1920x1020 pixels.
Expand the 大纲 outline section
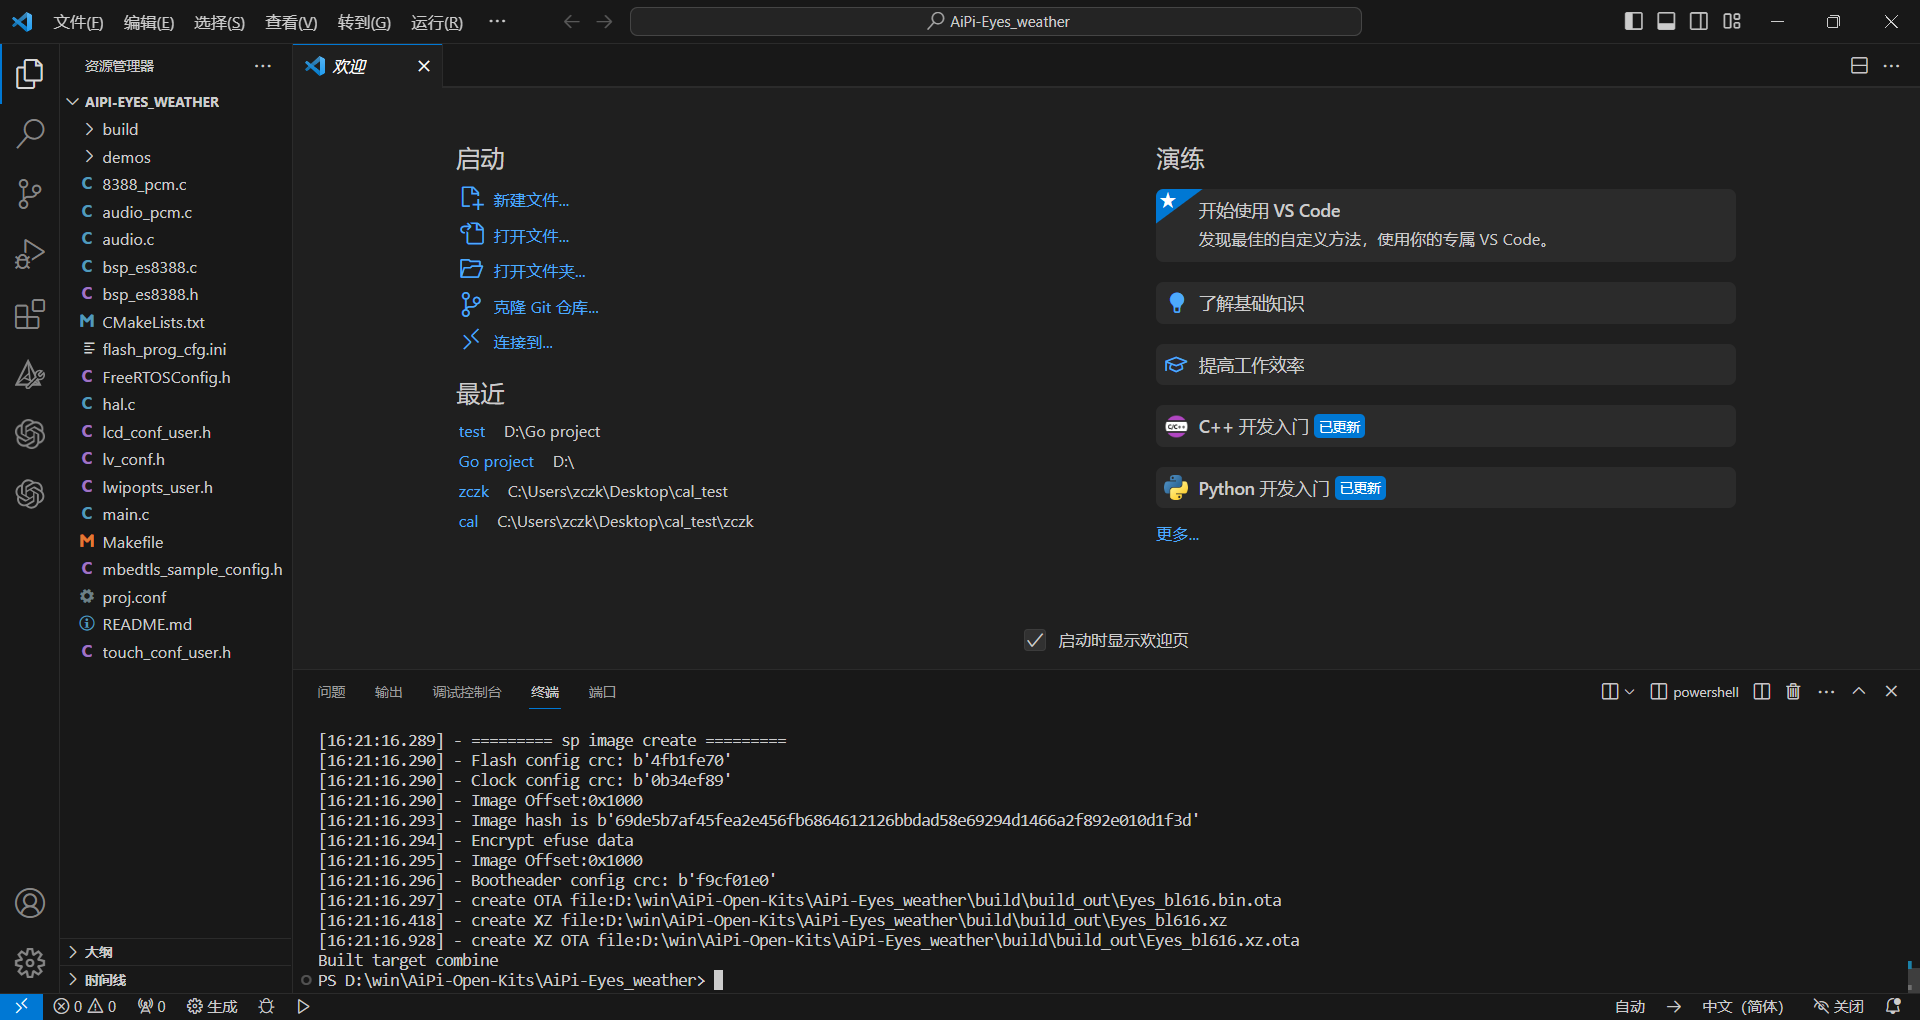[176, 952]
